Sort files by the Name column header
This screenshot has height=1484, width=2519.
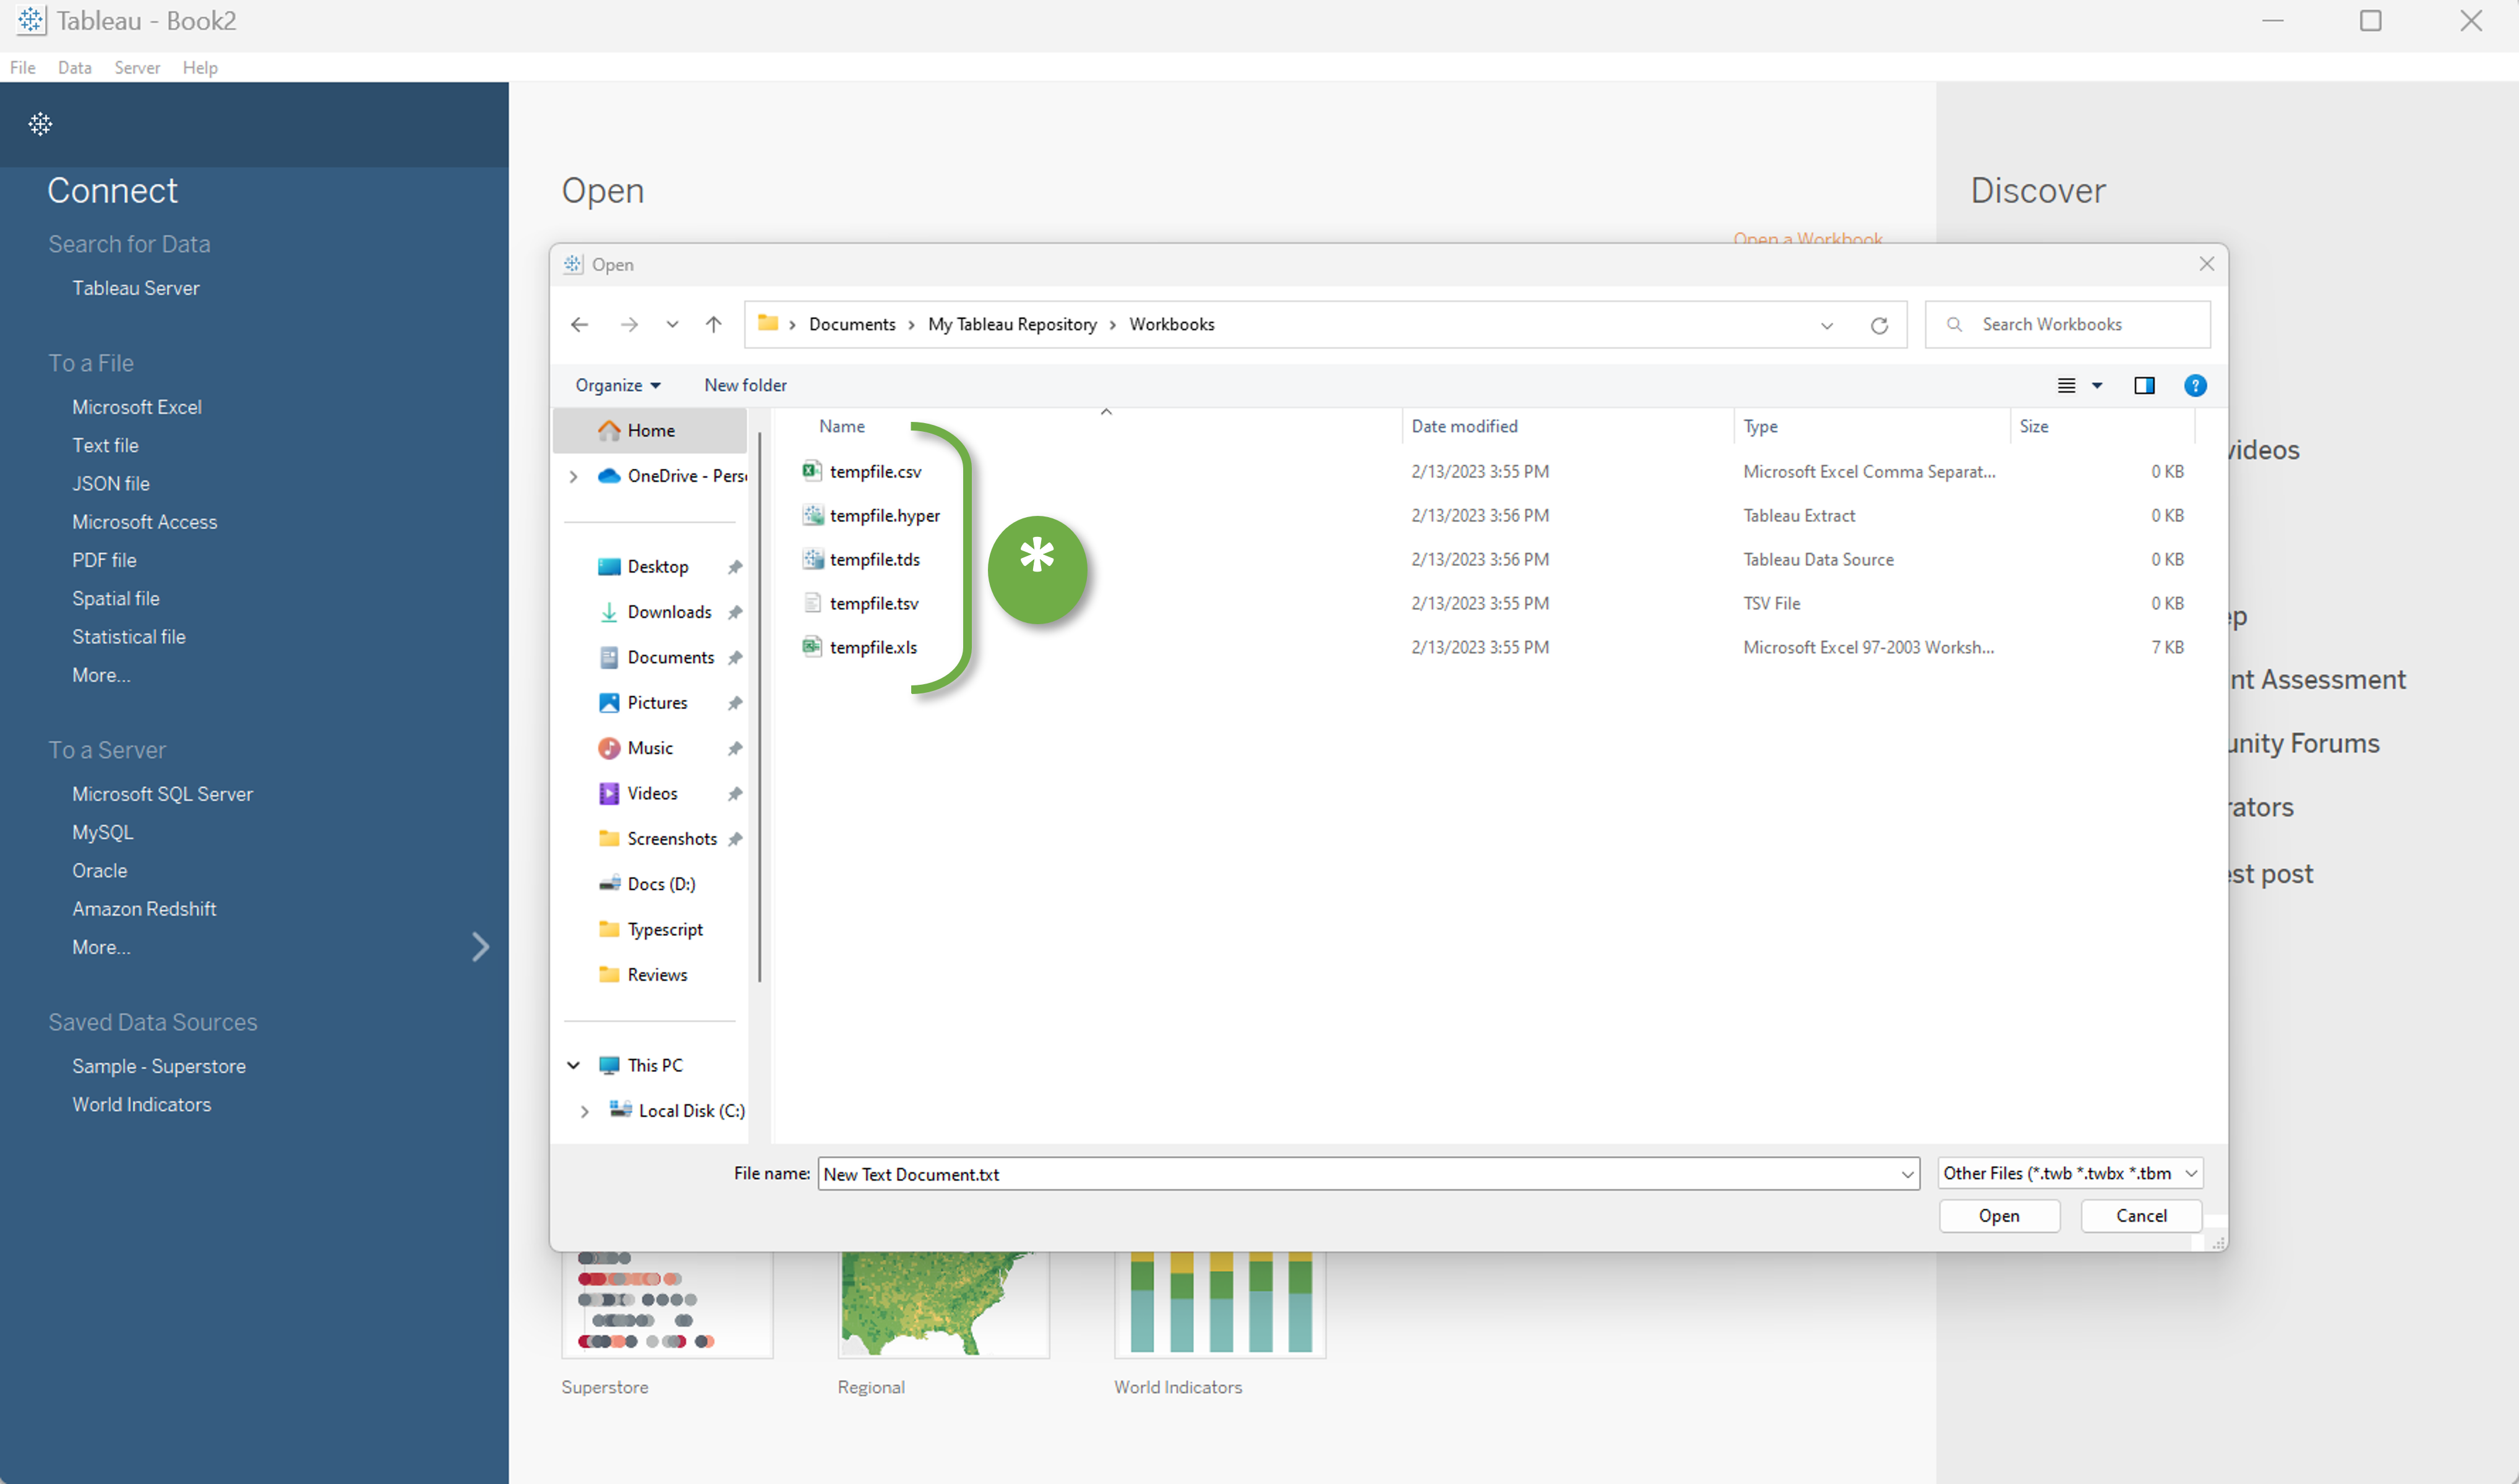[x=842, y=426]
